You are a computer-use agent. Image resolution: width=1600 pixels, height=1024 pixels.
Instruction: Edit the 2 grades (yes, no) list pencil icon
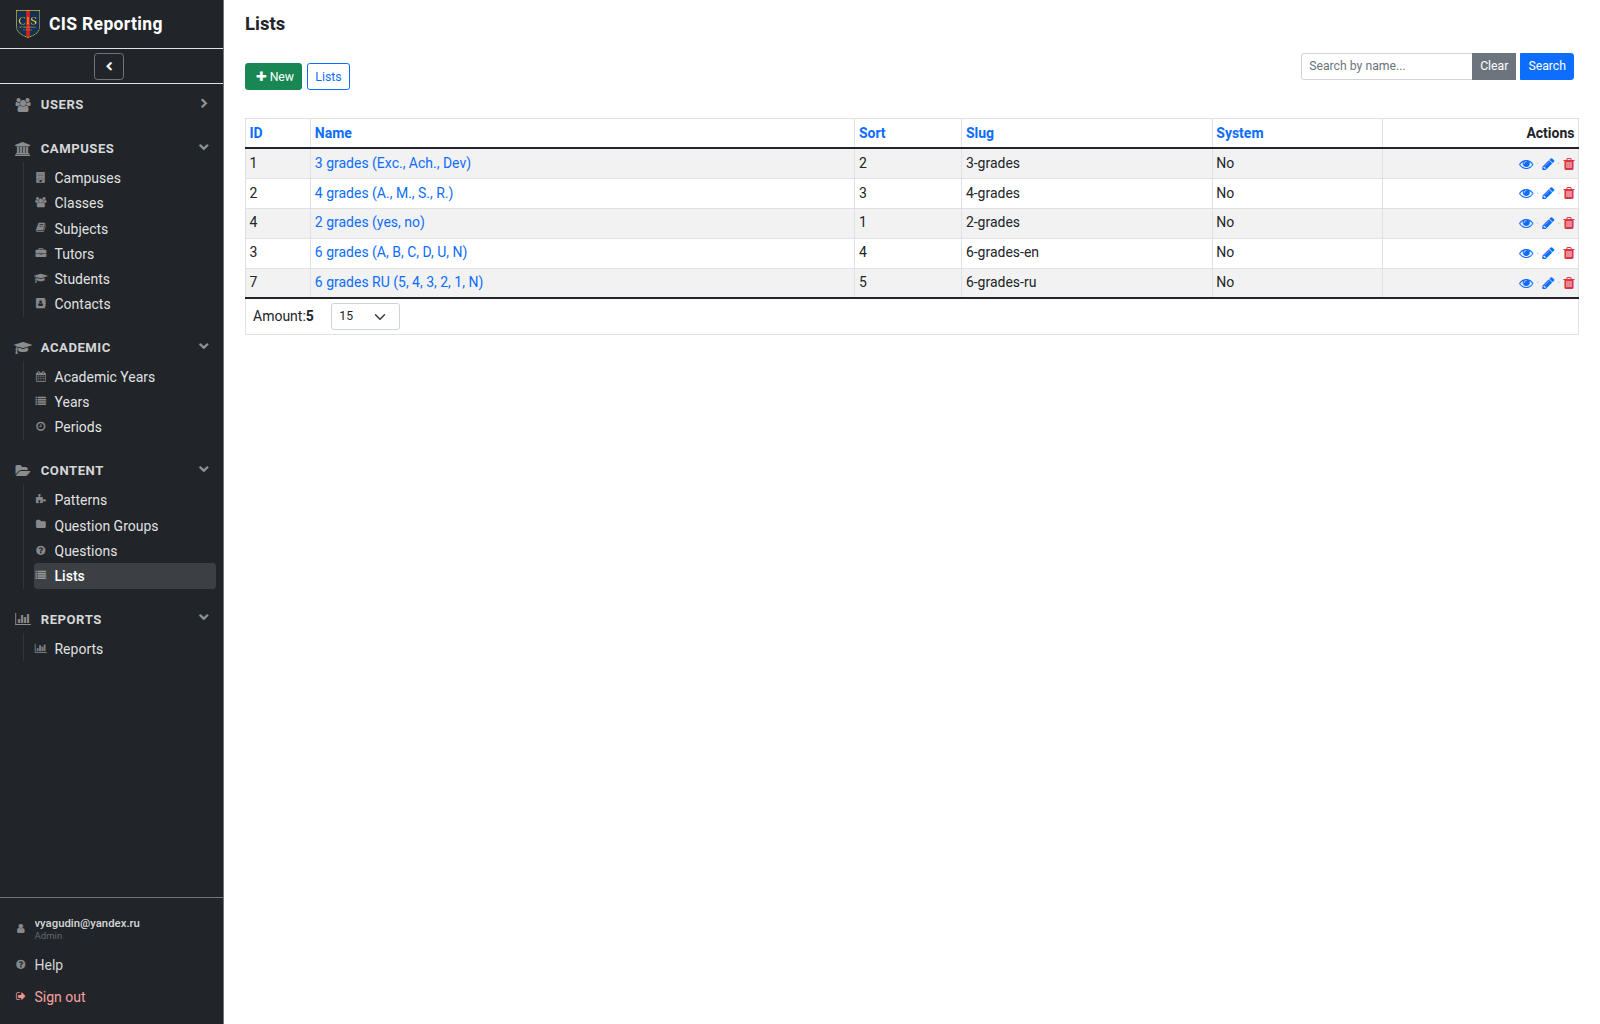coord(1548,223)
